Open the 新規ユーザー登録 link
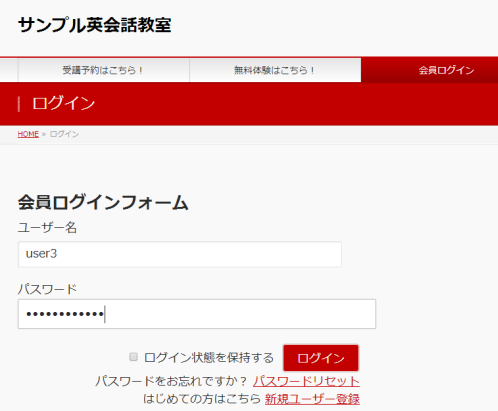The height and width of the screenshot is (411, 498). [312, 399]
